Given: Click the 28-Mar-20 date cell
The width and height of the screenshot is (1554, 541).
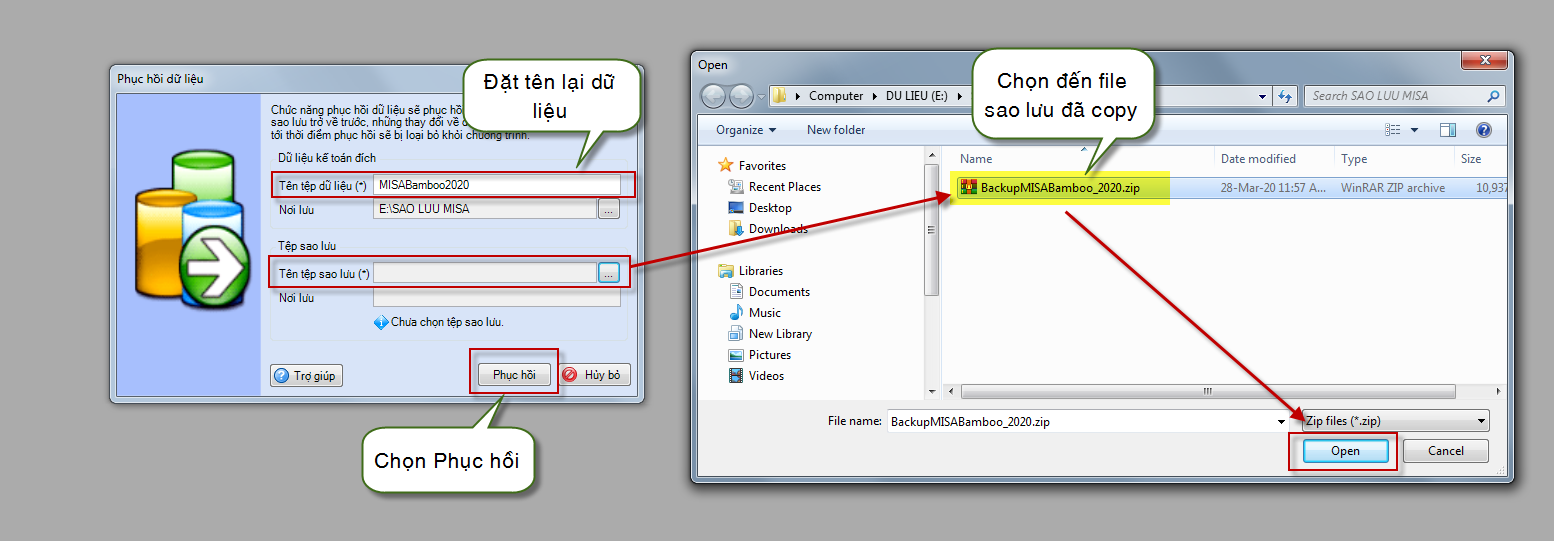Looking at the screenshot, I should [1273, 188].
